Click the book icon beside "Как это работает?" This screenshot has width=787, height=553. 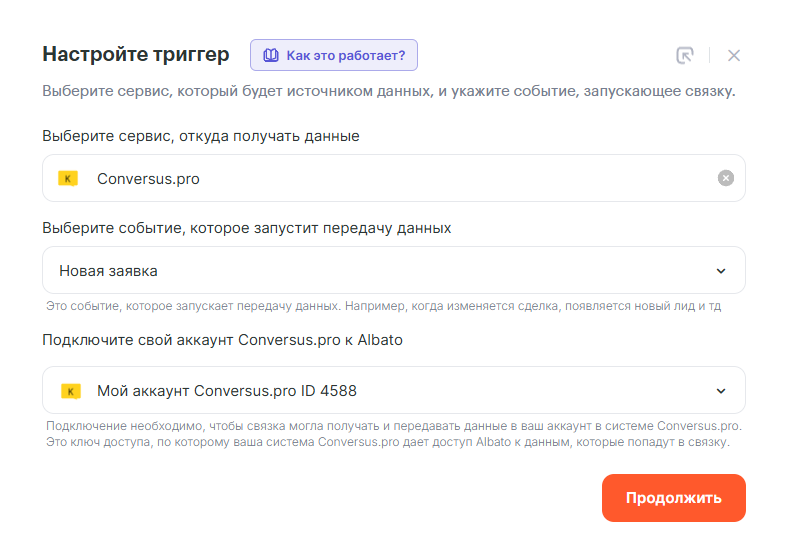click(270, 56)
